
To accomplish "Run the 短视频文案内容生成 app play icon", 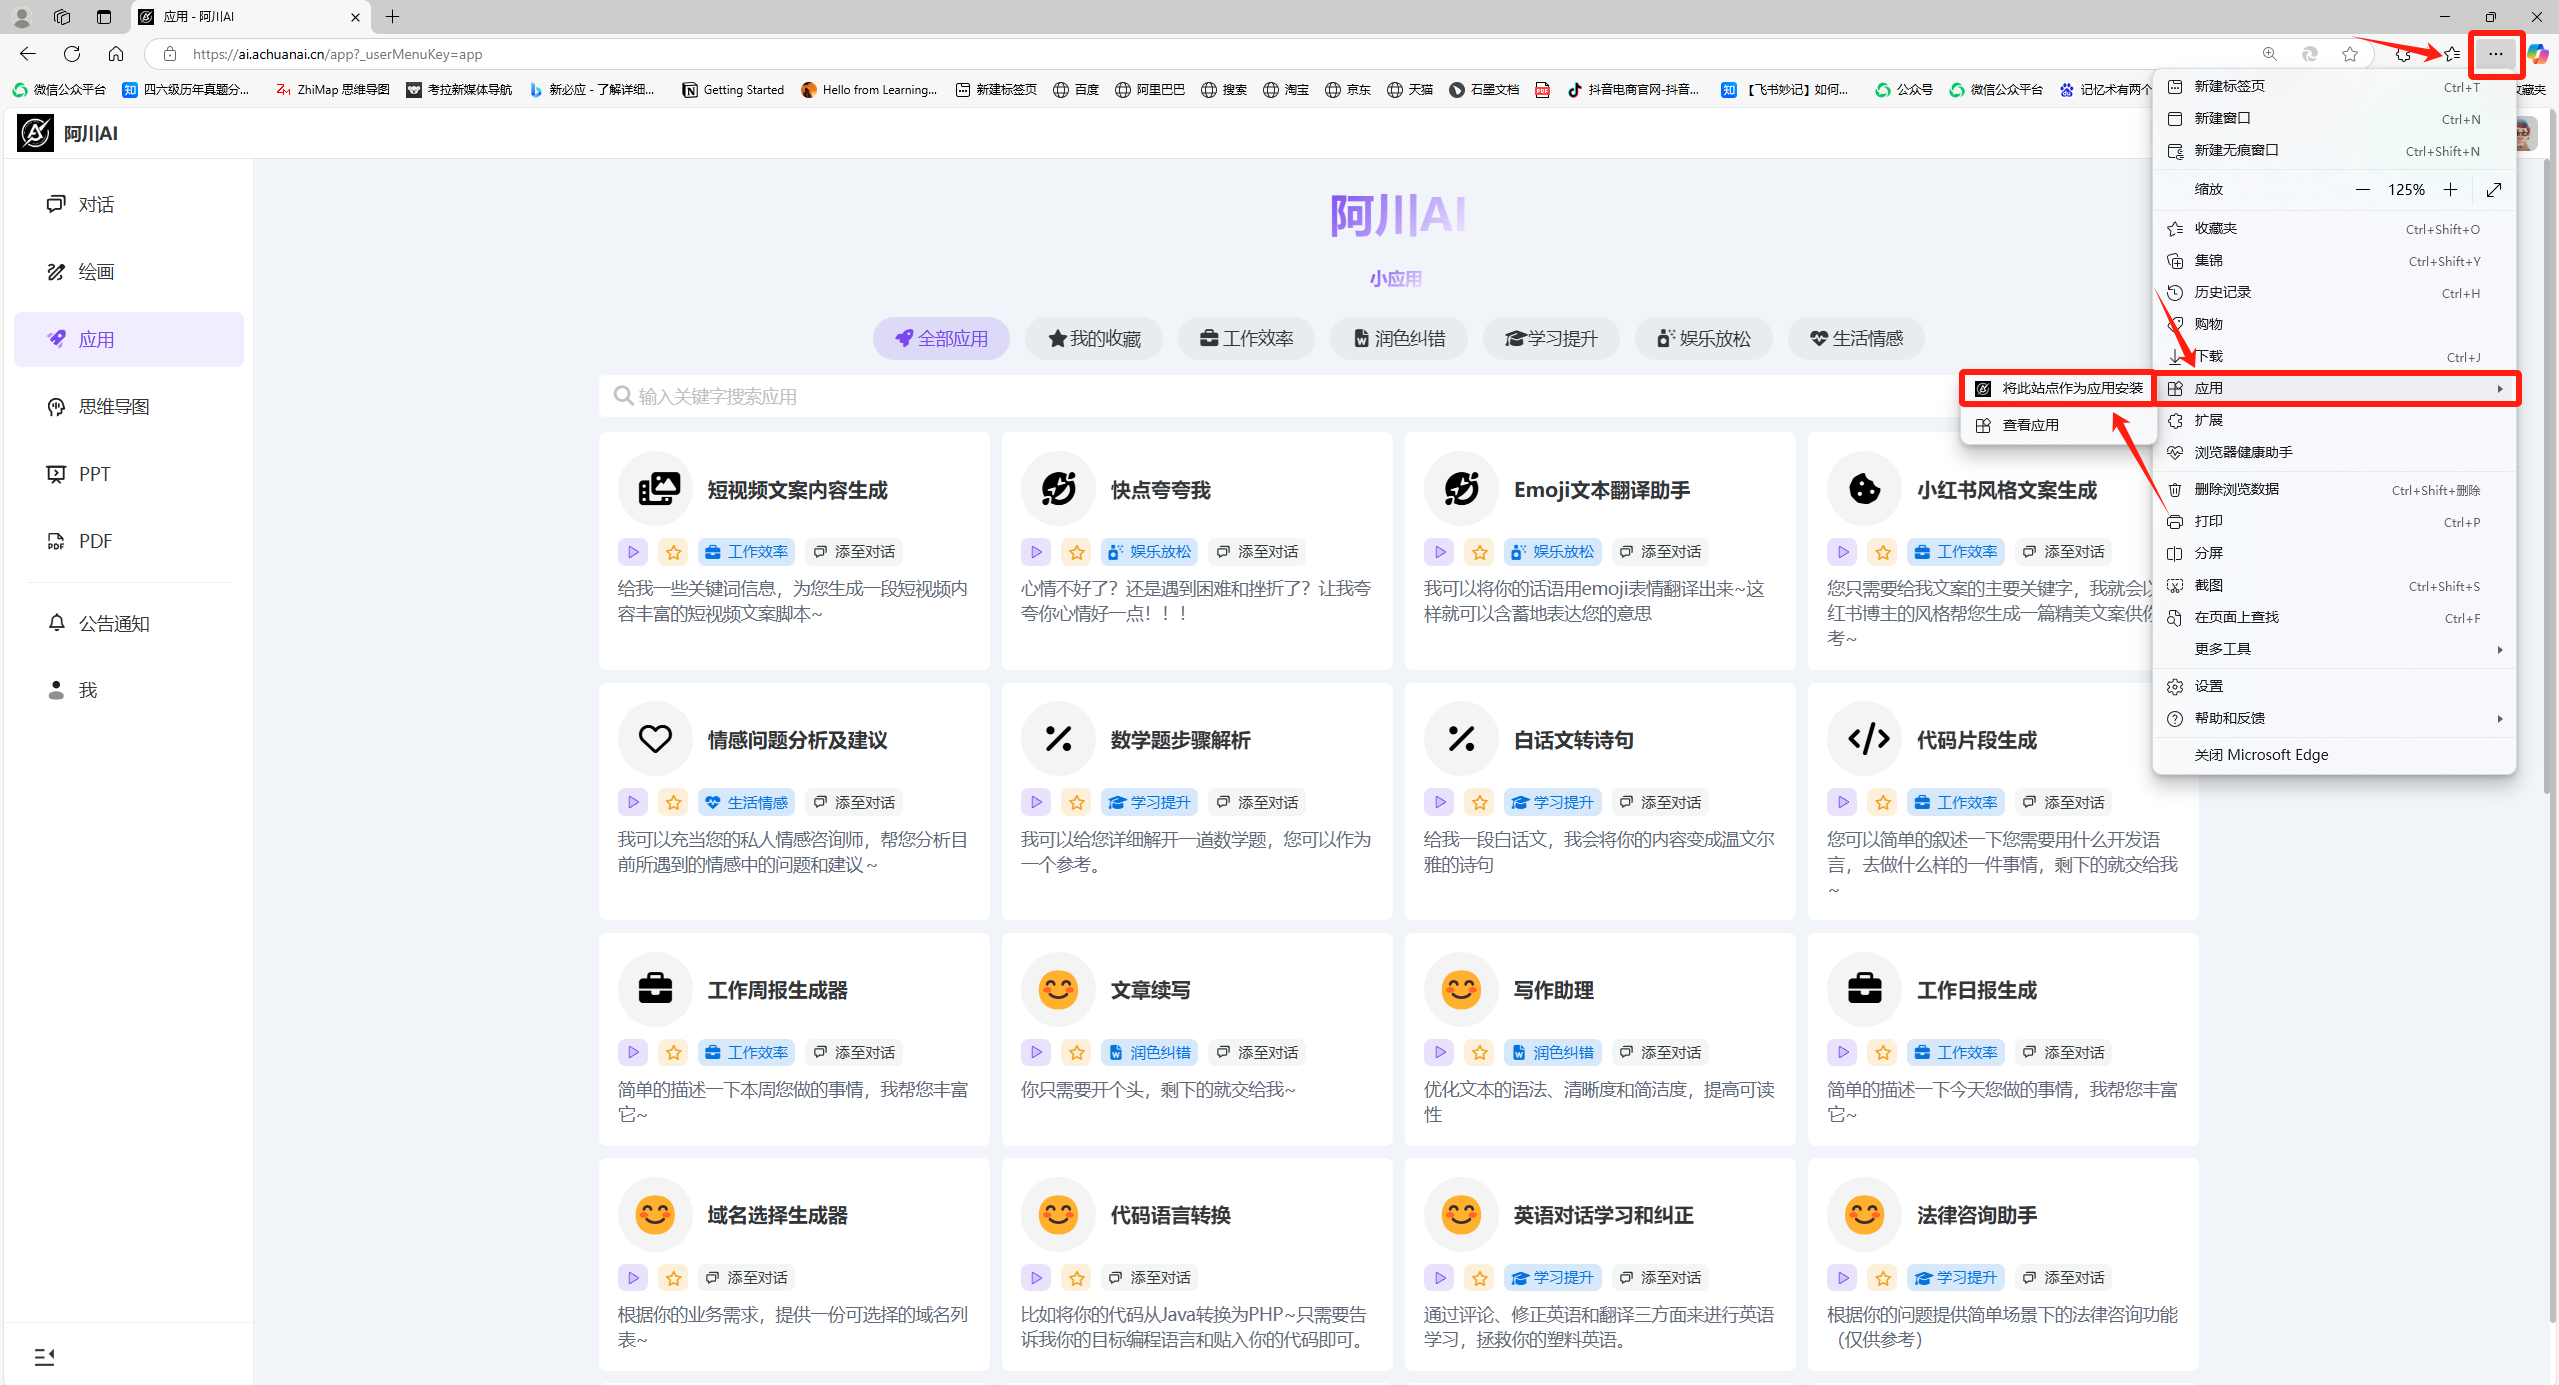I will pos(633,552).
